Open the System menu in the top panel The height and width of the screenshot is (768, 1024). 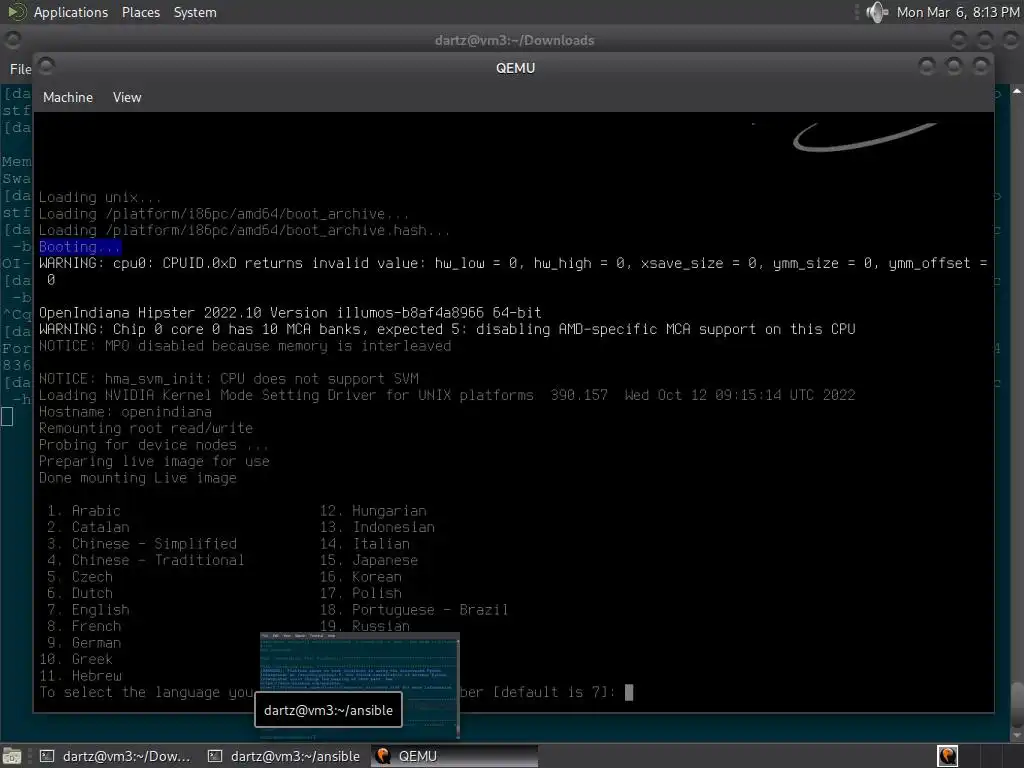[195, 12]
